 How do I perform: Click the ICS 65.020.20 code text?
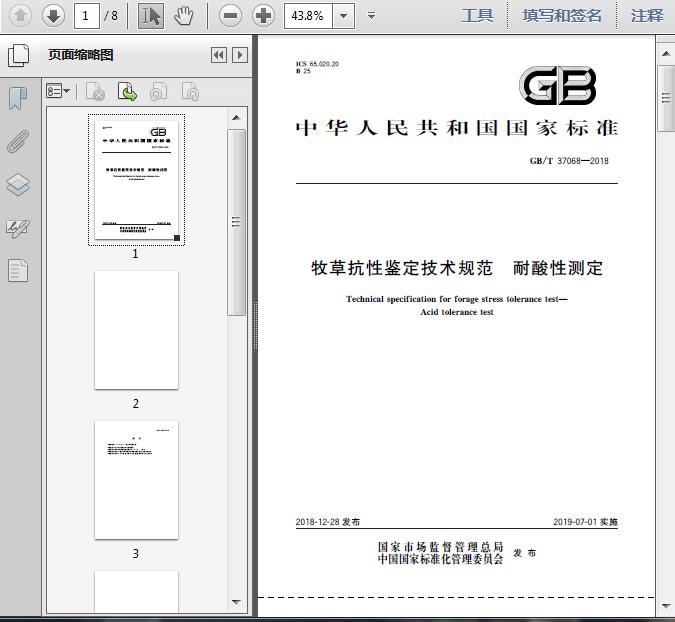[317, 64]
